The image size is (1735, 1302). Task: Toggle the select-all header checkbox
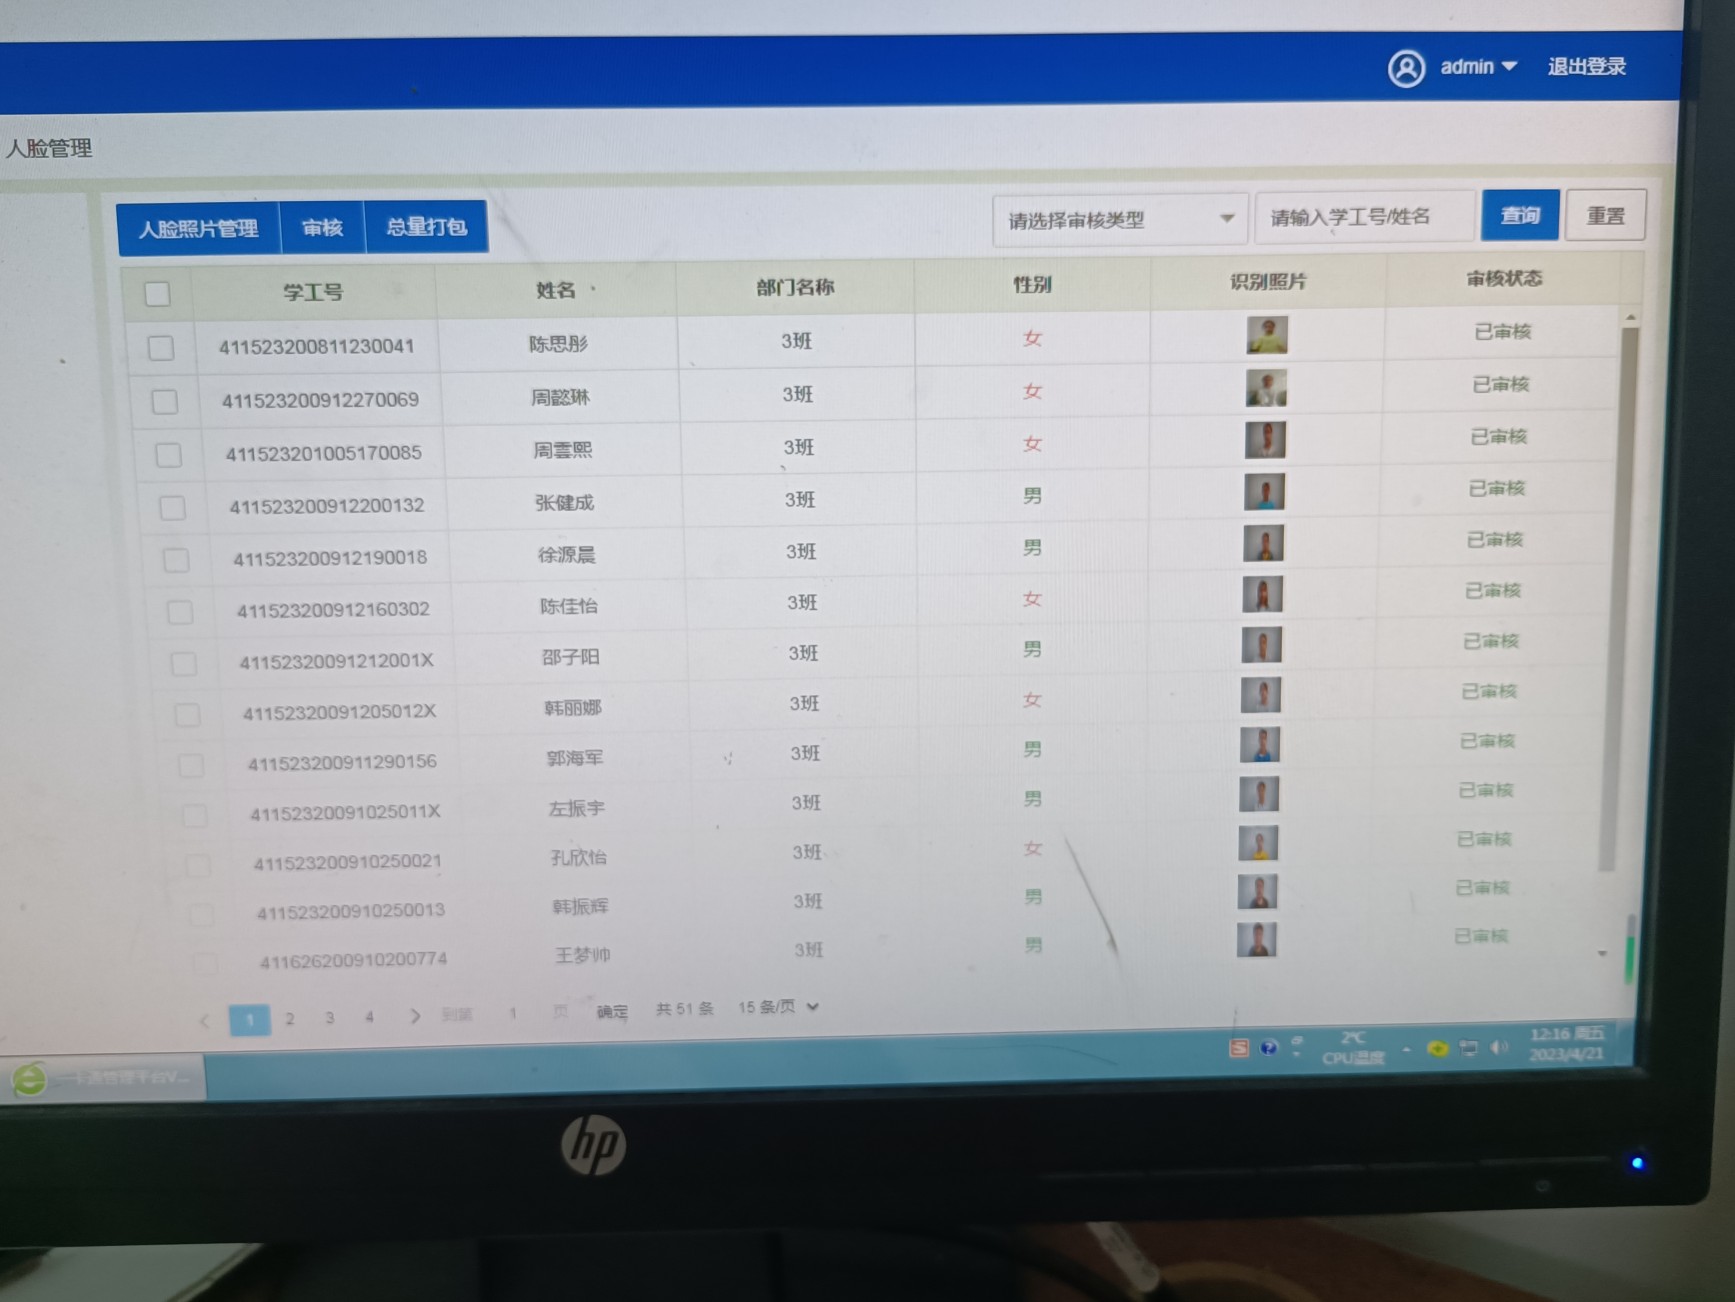(157, 294)
